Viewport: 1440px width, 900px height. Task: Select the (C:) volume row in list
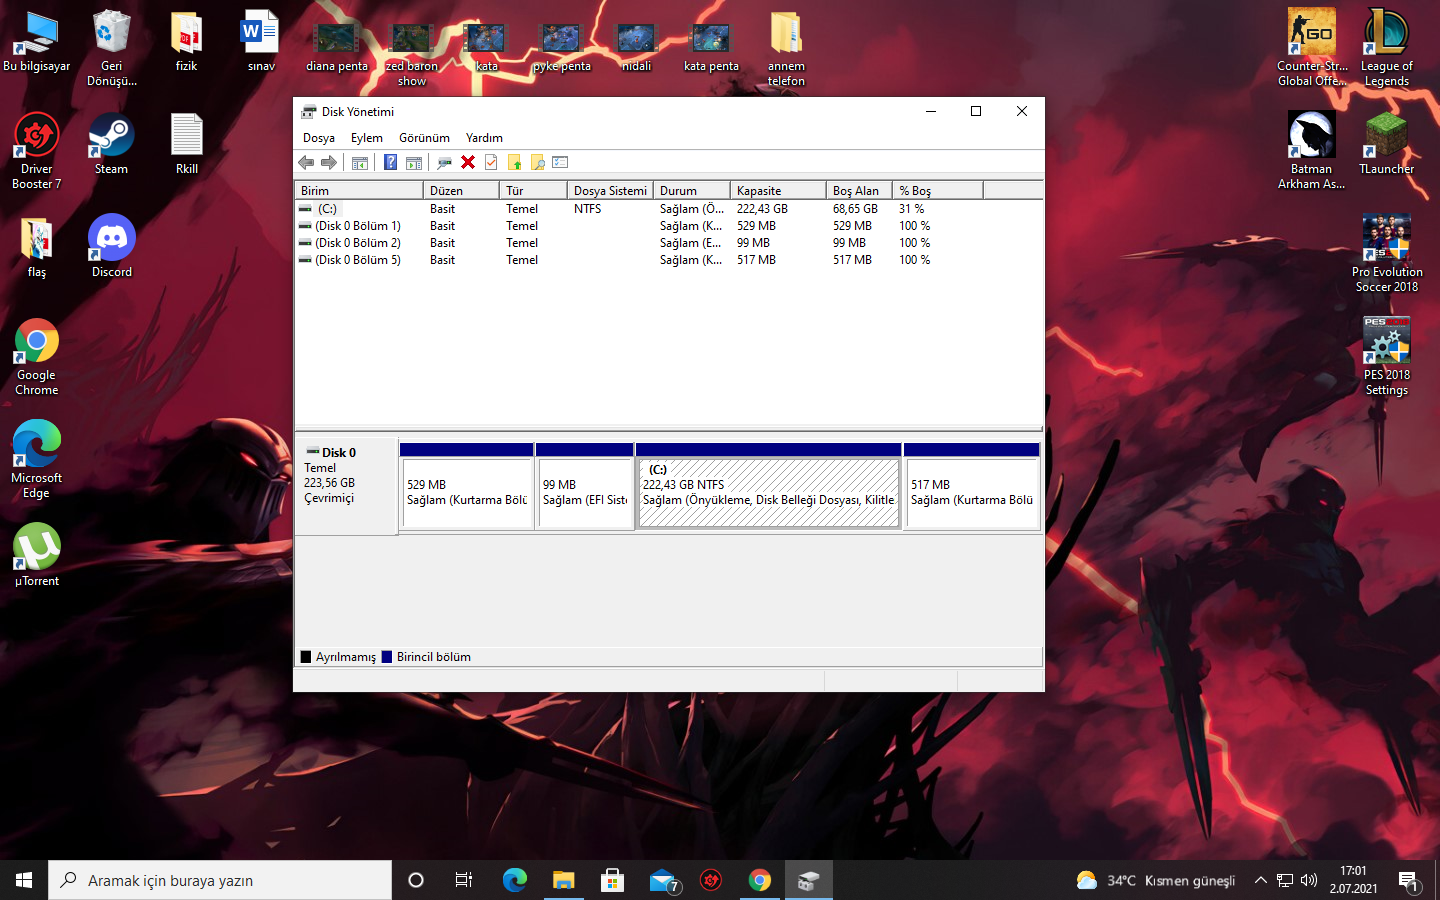point(668,209)
